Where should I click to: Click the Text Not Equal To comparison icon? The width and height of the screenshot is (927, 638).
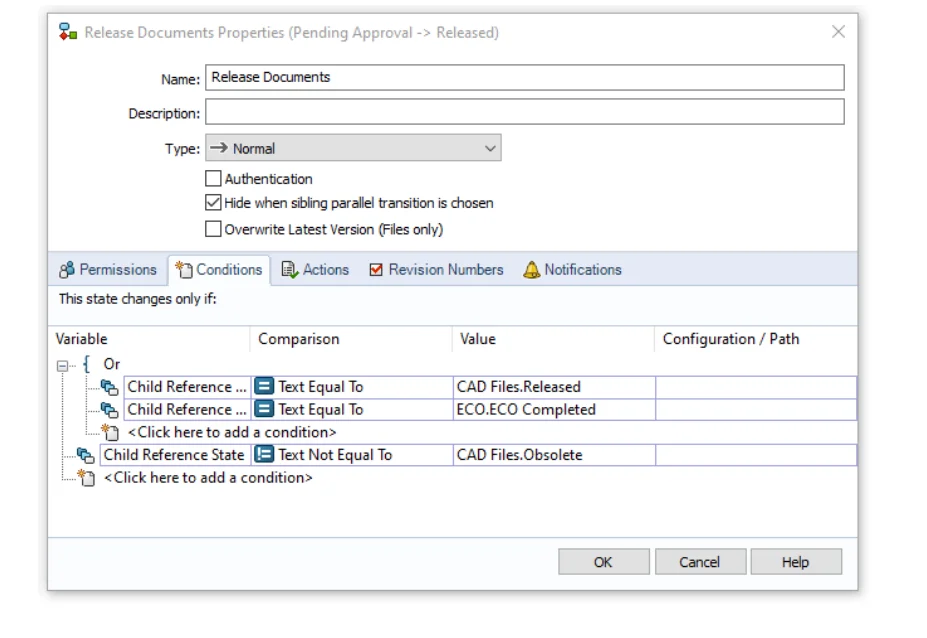pos(265,455)
